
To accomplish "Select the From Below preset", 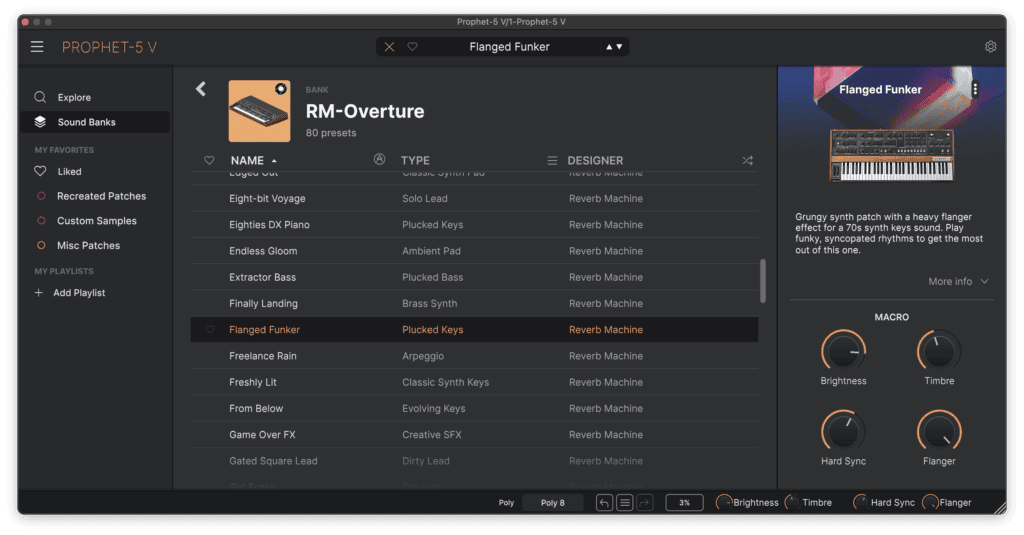I will 474,408.
